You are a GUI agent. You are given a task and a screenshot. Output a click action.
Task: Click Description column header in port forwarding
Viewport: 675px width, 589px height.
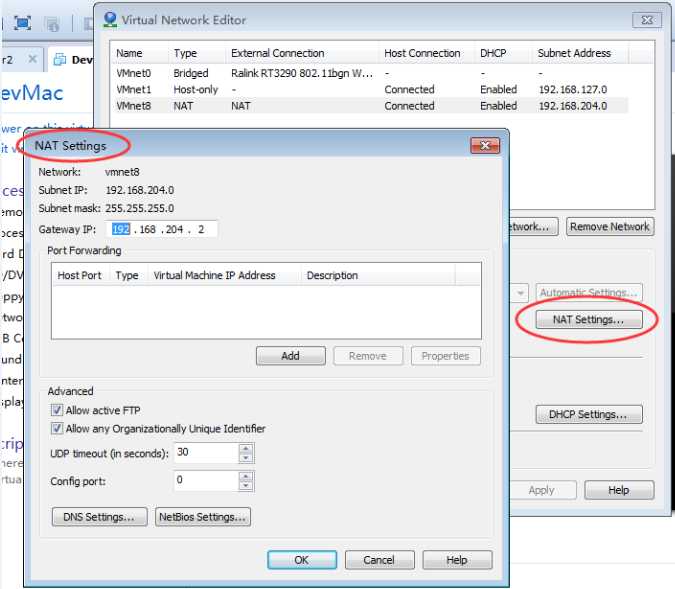(378, 275)
